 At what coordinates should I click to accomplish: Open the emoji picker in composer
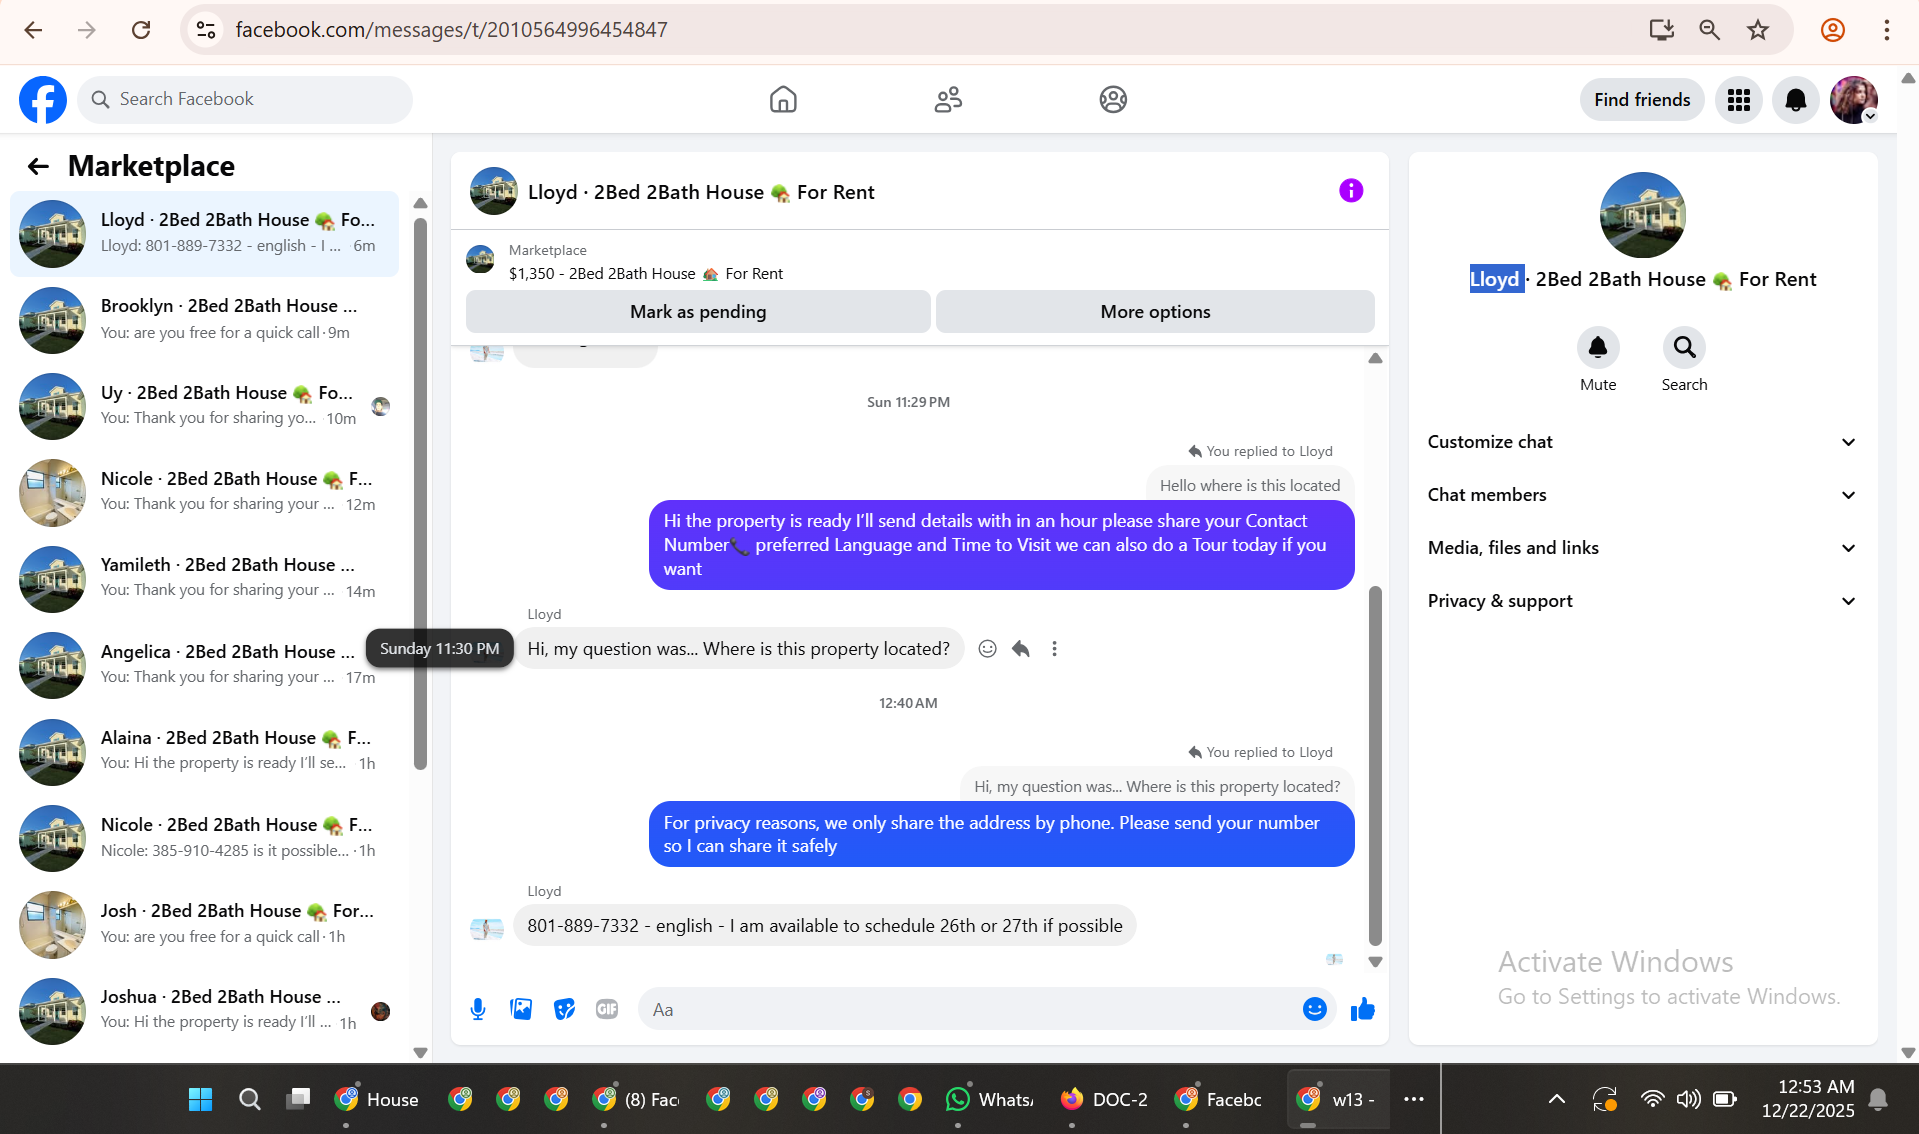(1315, 1009)
